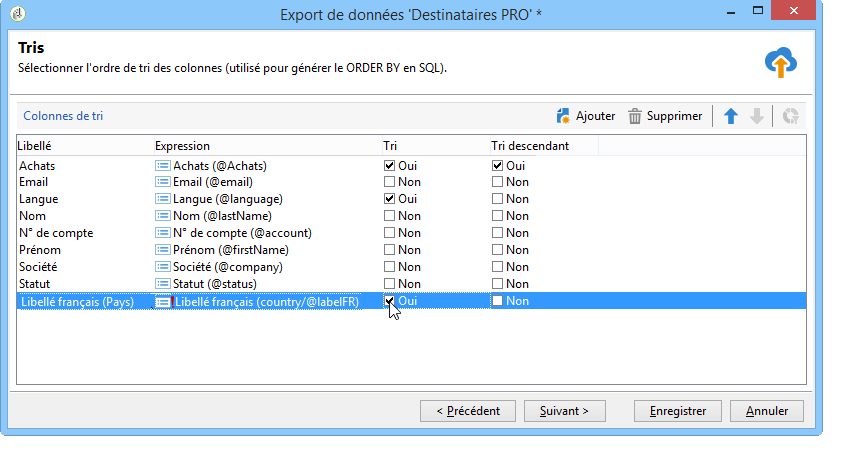The height and width of the screenshot is (466, 850).
Task: Disable Tri checkbox for Langue row
Action: 389,199
